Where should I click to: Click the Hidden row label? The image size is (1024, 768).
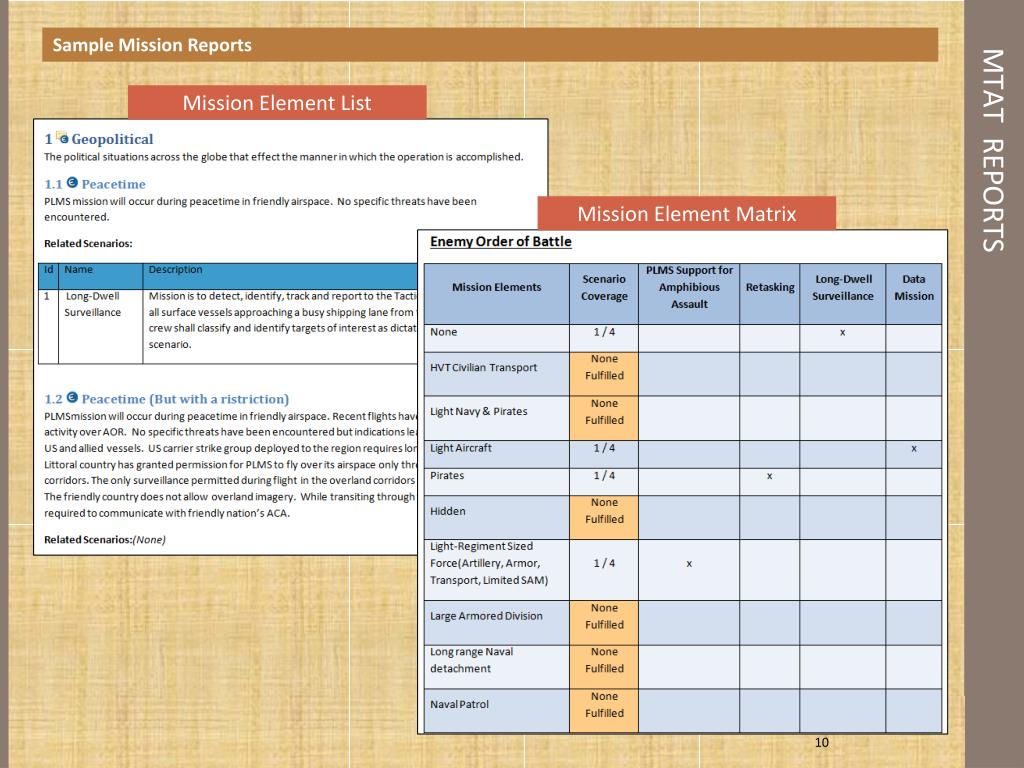click(447, 511)
